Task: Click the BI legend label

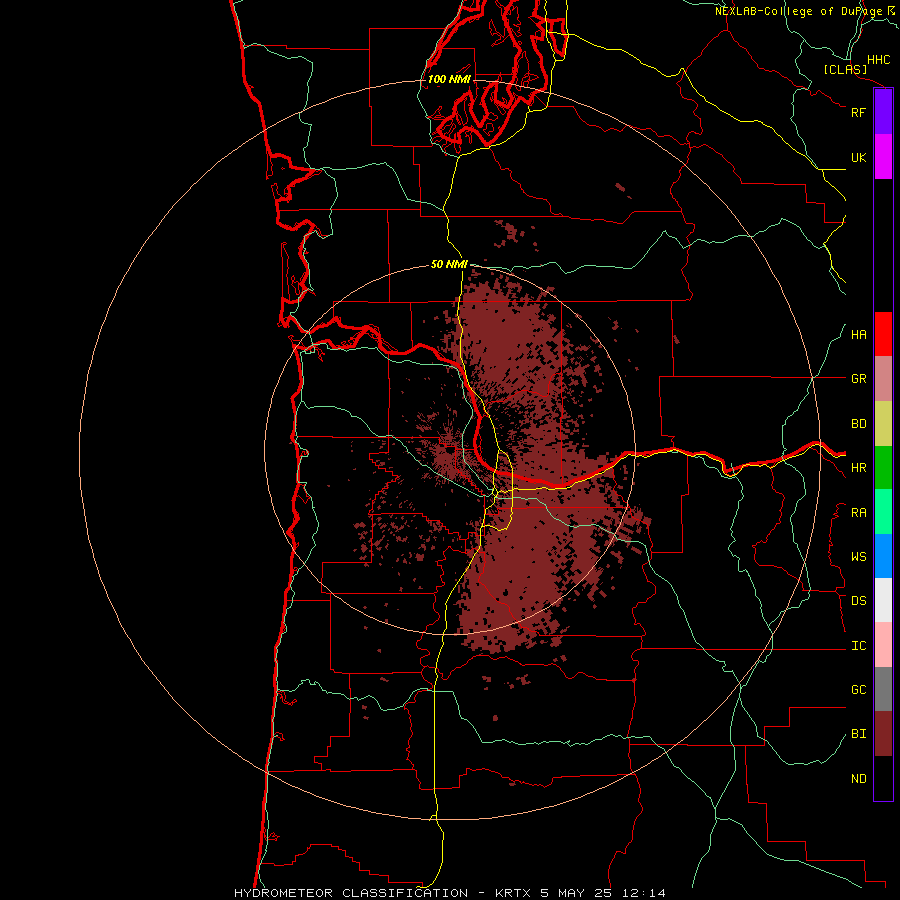Action: (x=859, y=734)
